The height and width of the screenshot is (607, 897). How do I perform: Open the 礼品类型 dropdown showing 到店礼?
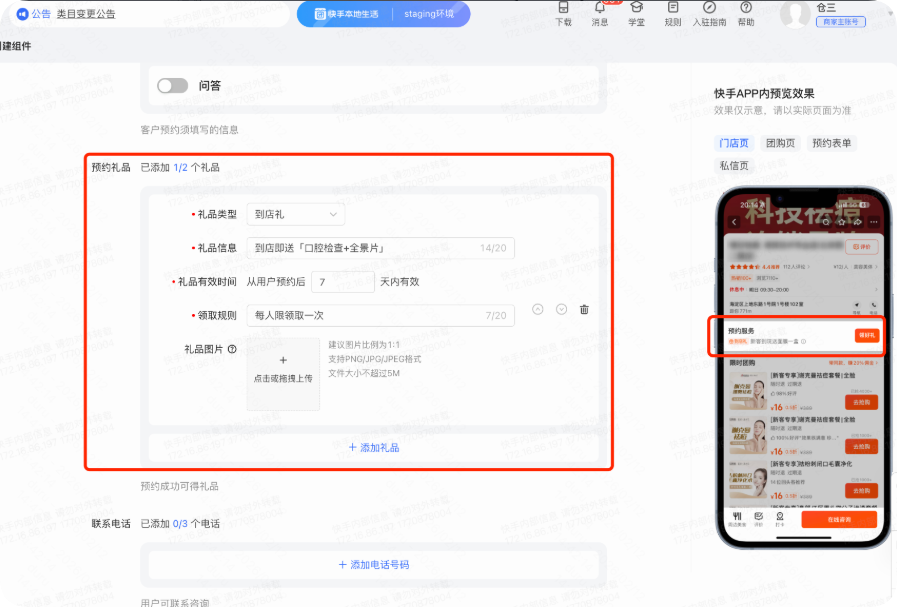(x=296, y=215)
